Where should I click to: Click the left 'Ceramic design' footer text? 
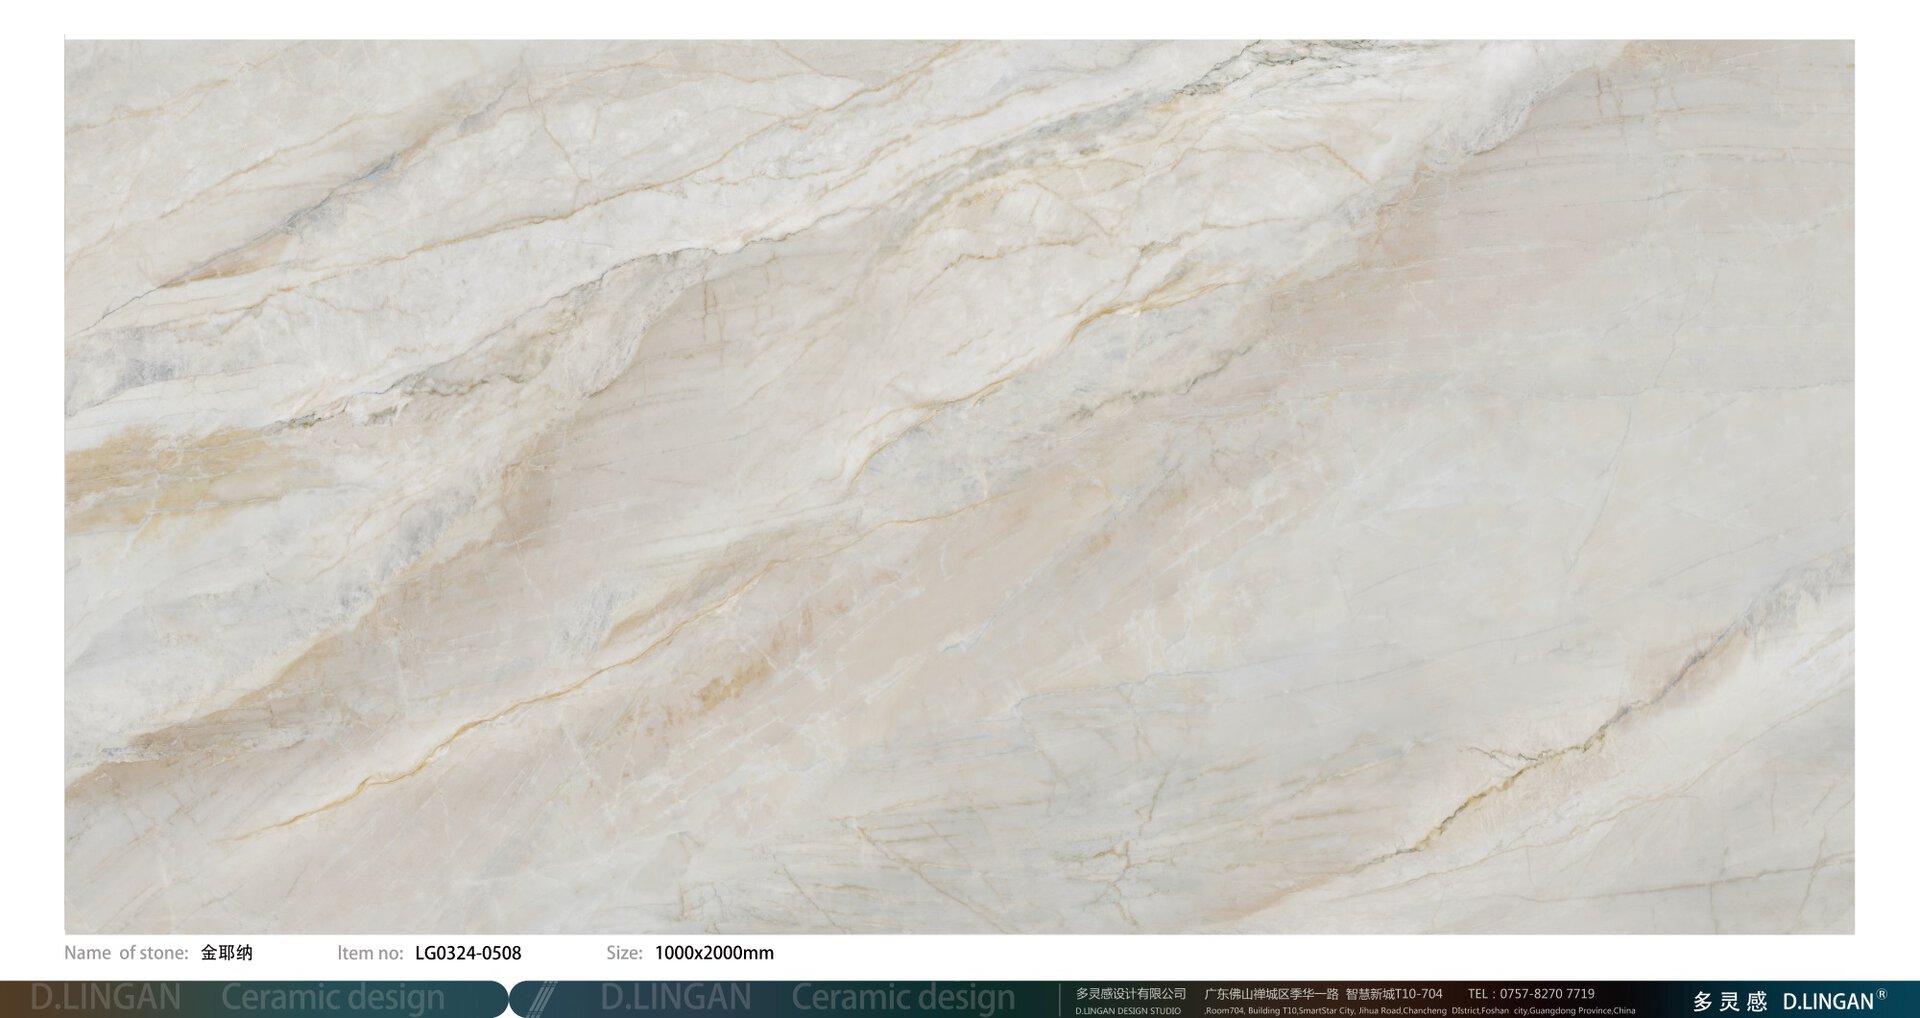point(332,998)
